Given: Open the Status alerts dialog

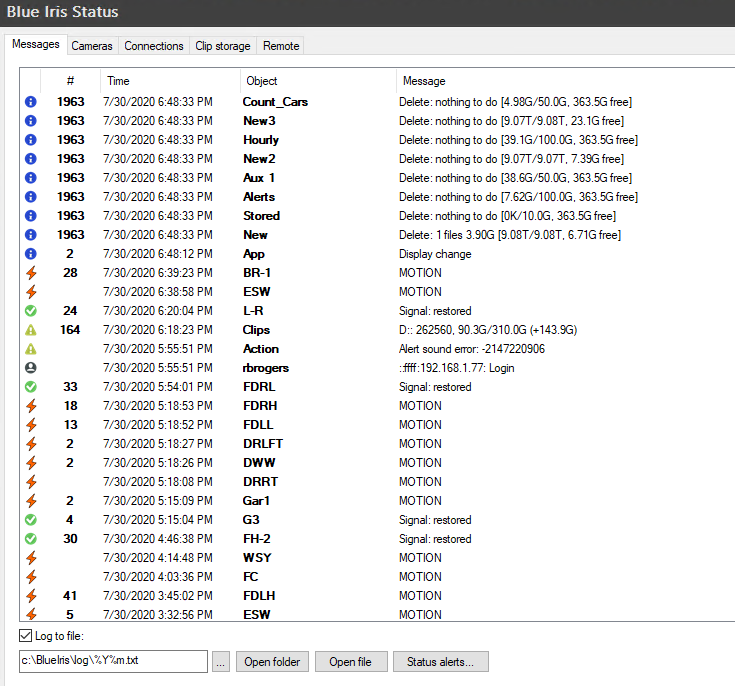Looking at the screenshot, I should (x=440, y=662).
